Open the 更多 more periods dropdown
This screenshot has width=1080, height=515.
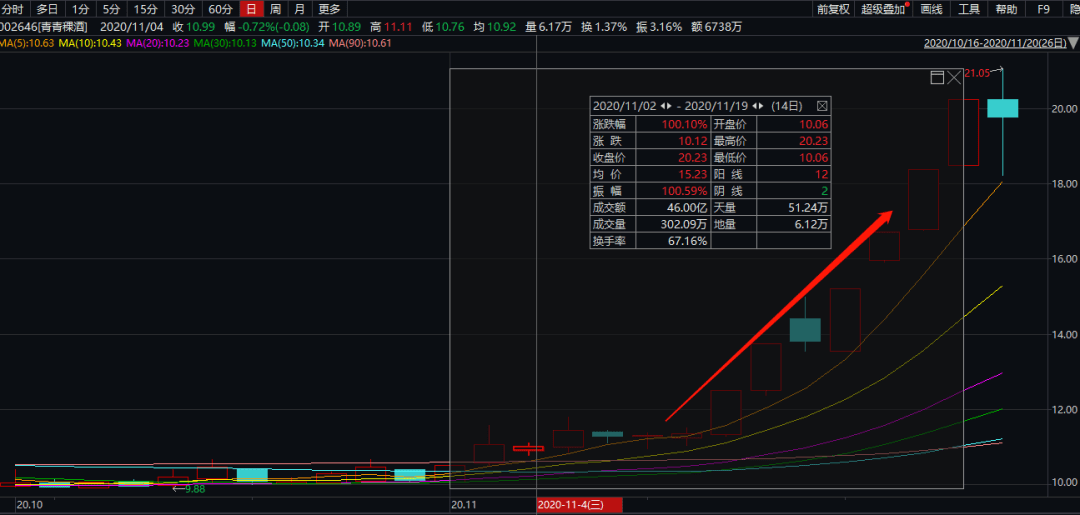point(329,9)
